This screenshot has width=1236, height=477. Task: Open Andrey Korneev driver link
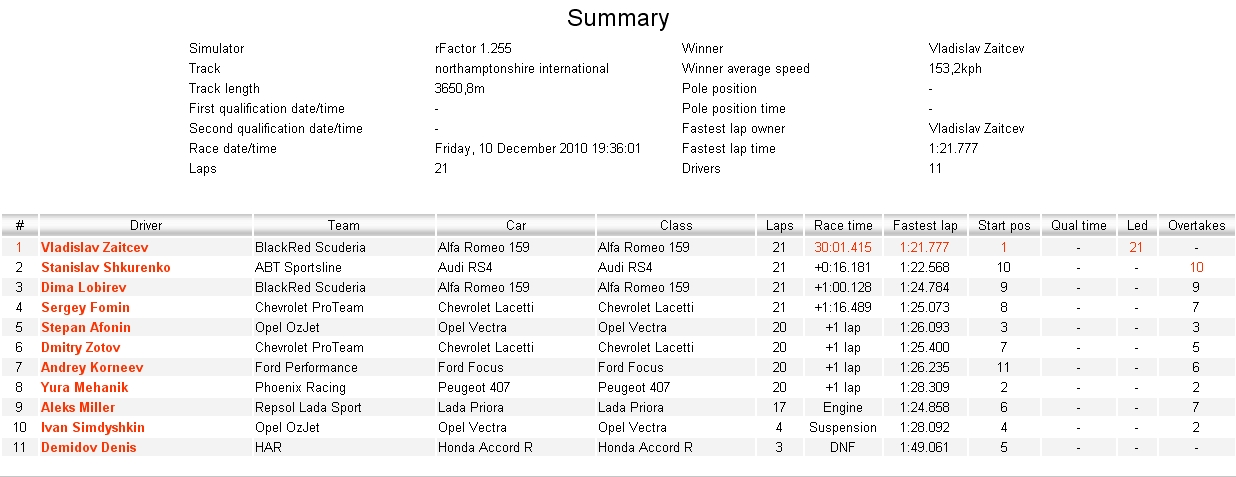92,367
